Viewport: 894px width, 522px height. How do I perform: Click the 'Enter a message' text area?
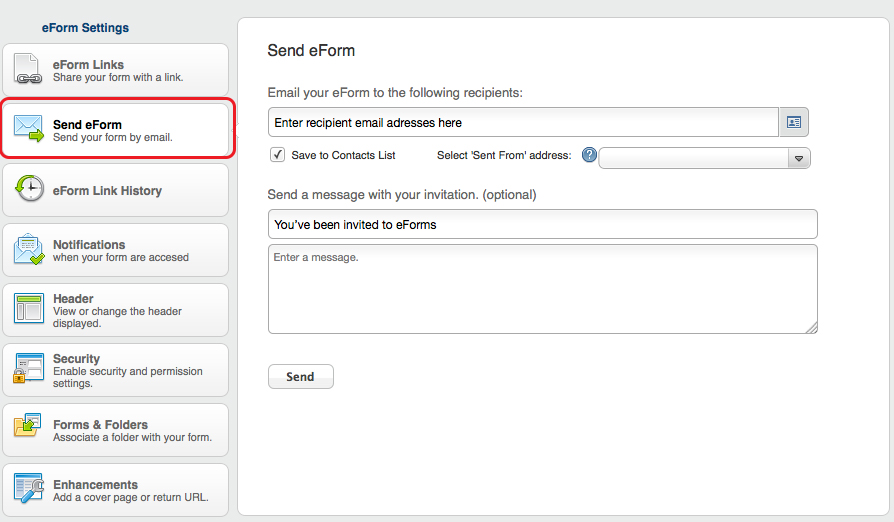click(x=543, y=289)
